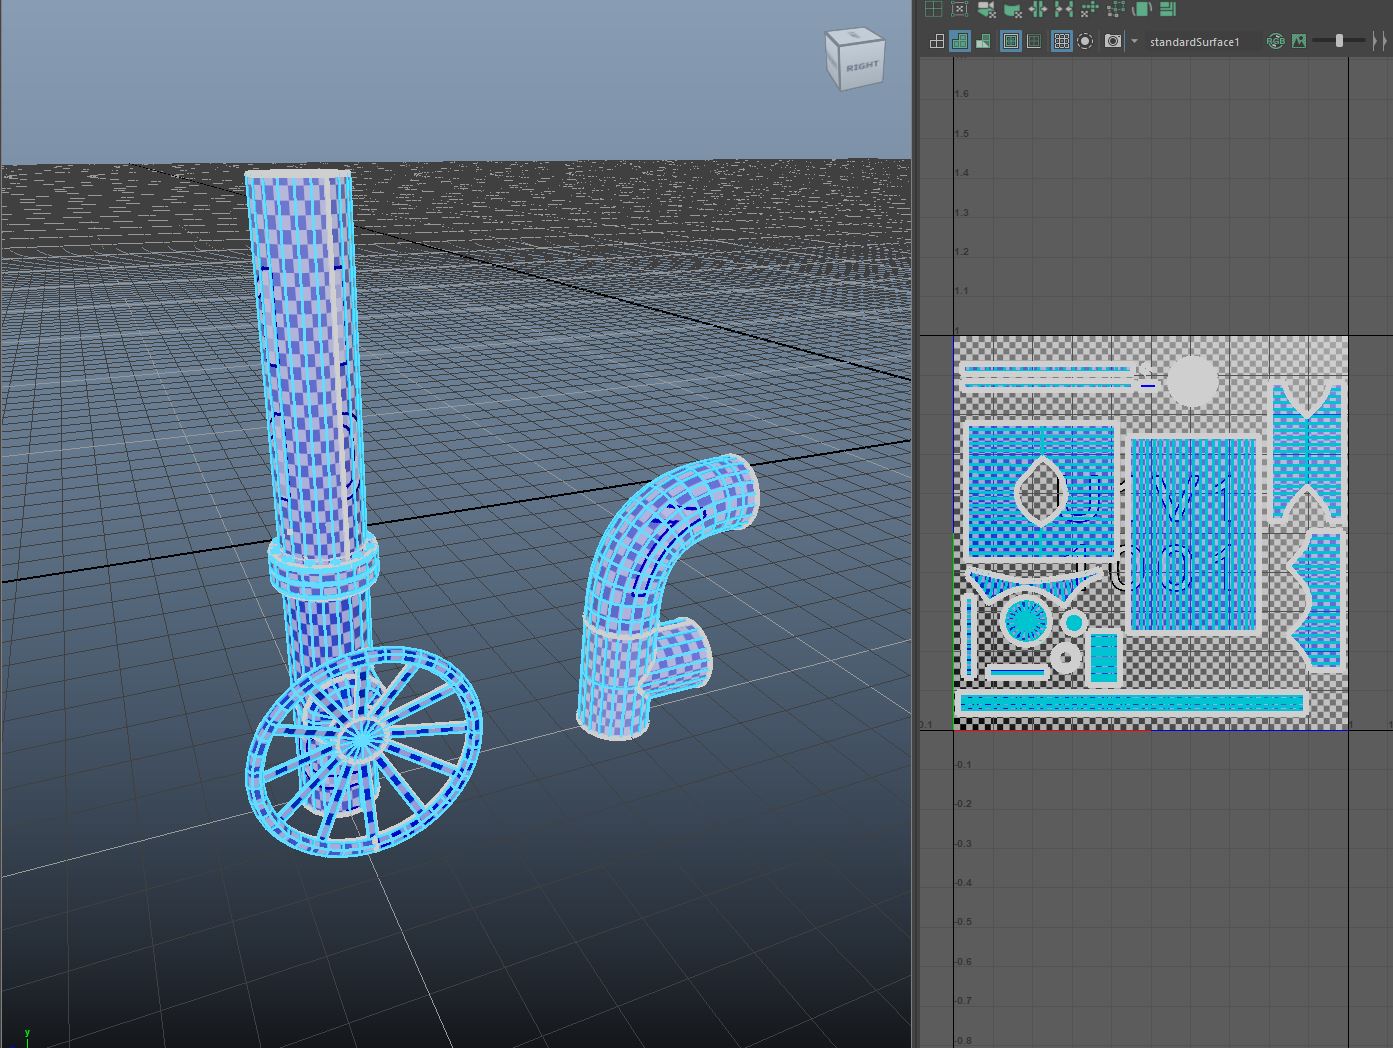Open dropdown arrow beside standardSurface1

click(x=1134, y=41)
